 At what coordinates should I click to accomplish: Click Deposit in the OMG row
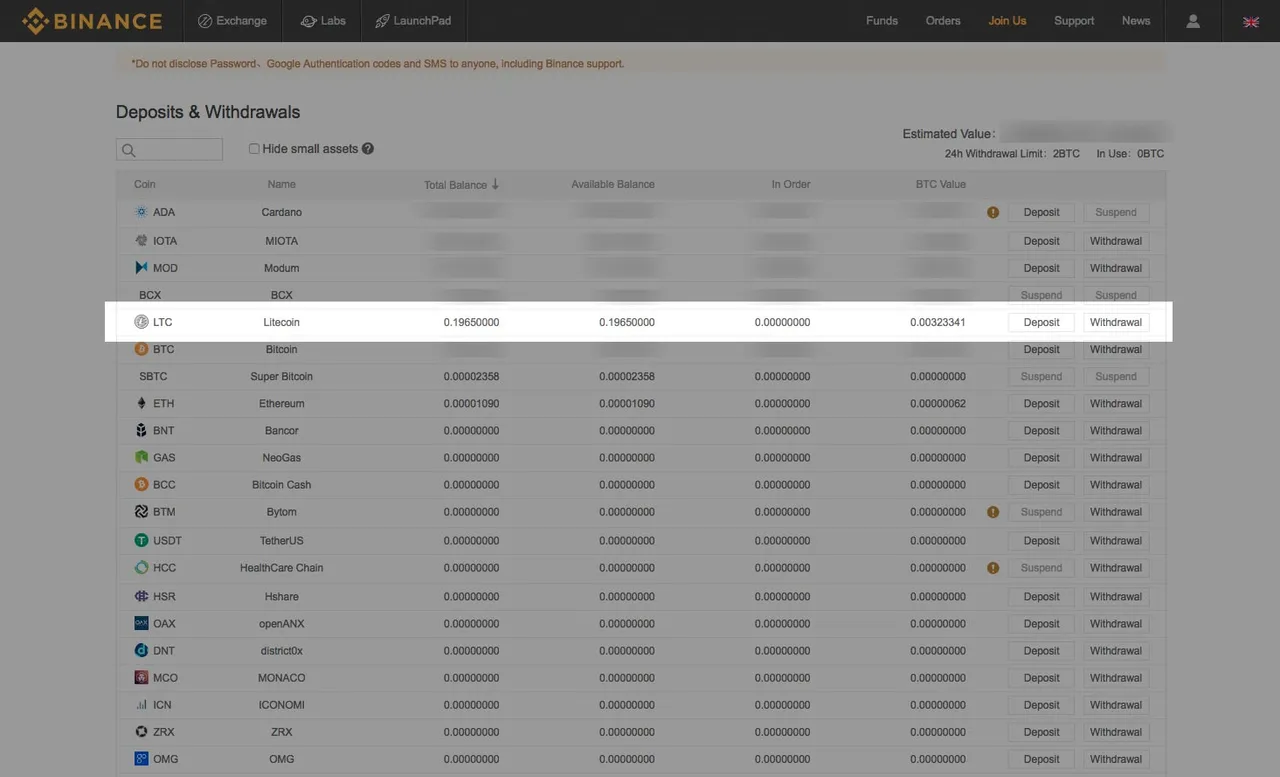pos(1041,759)
